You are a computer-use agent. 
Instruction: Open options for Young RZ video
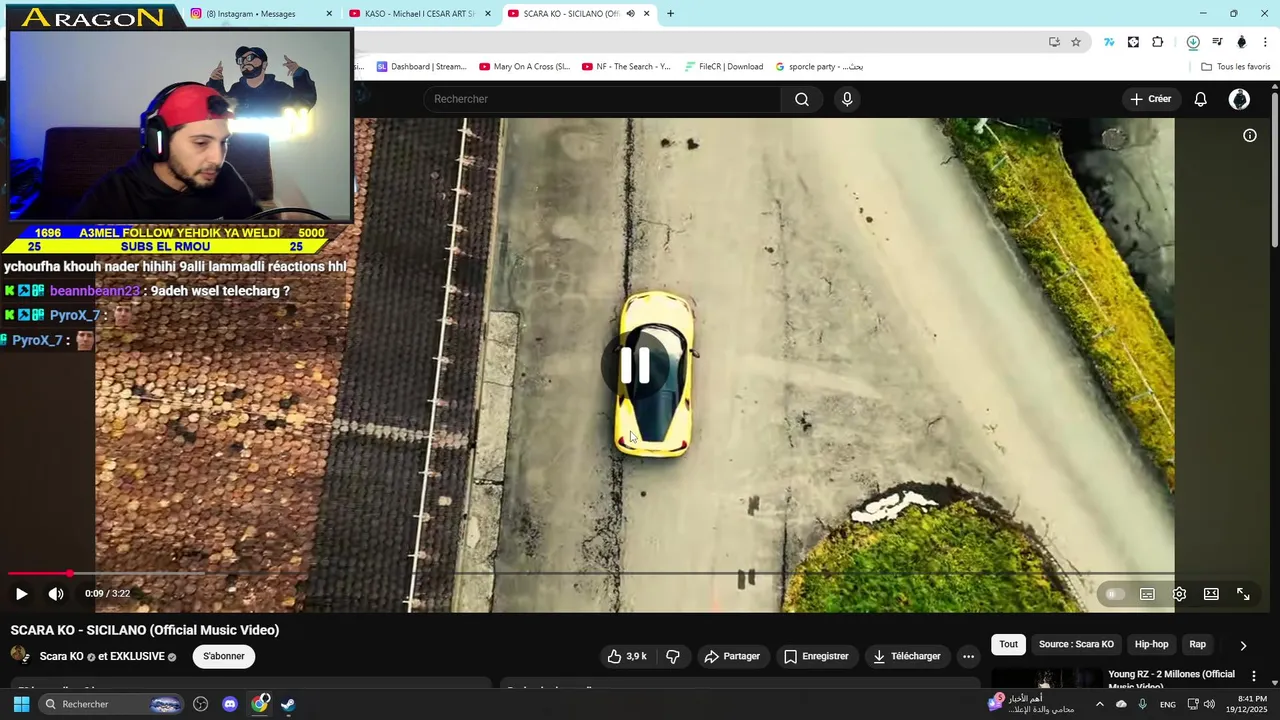tap(1254, 677)
